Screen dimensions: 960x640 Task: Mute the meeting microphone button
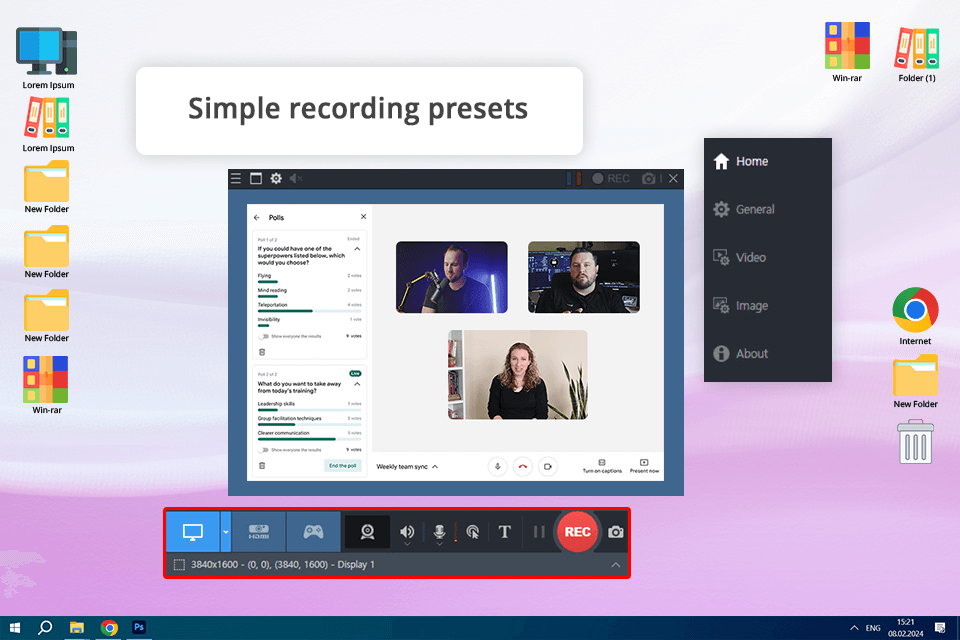[497, 467]
